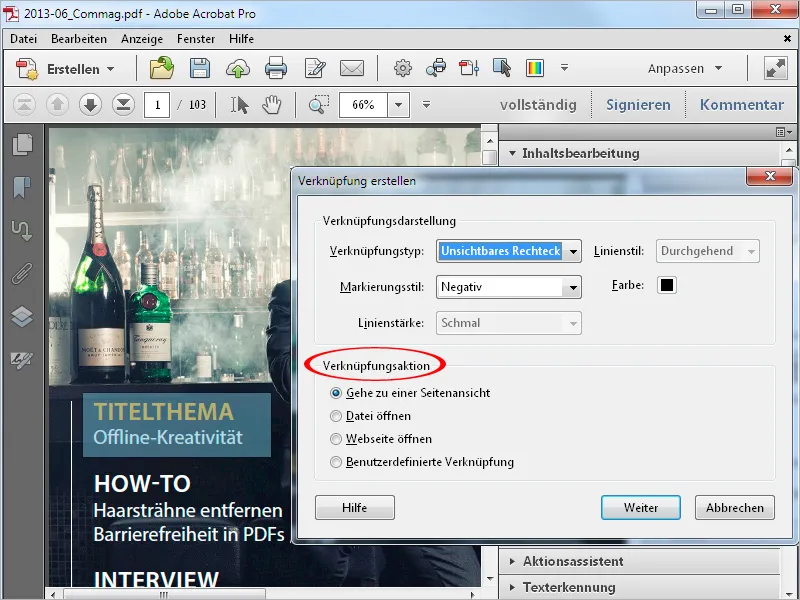Toggle full screen reading mode icon
Screen dimensions: 800x600
(776, 68)
